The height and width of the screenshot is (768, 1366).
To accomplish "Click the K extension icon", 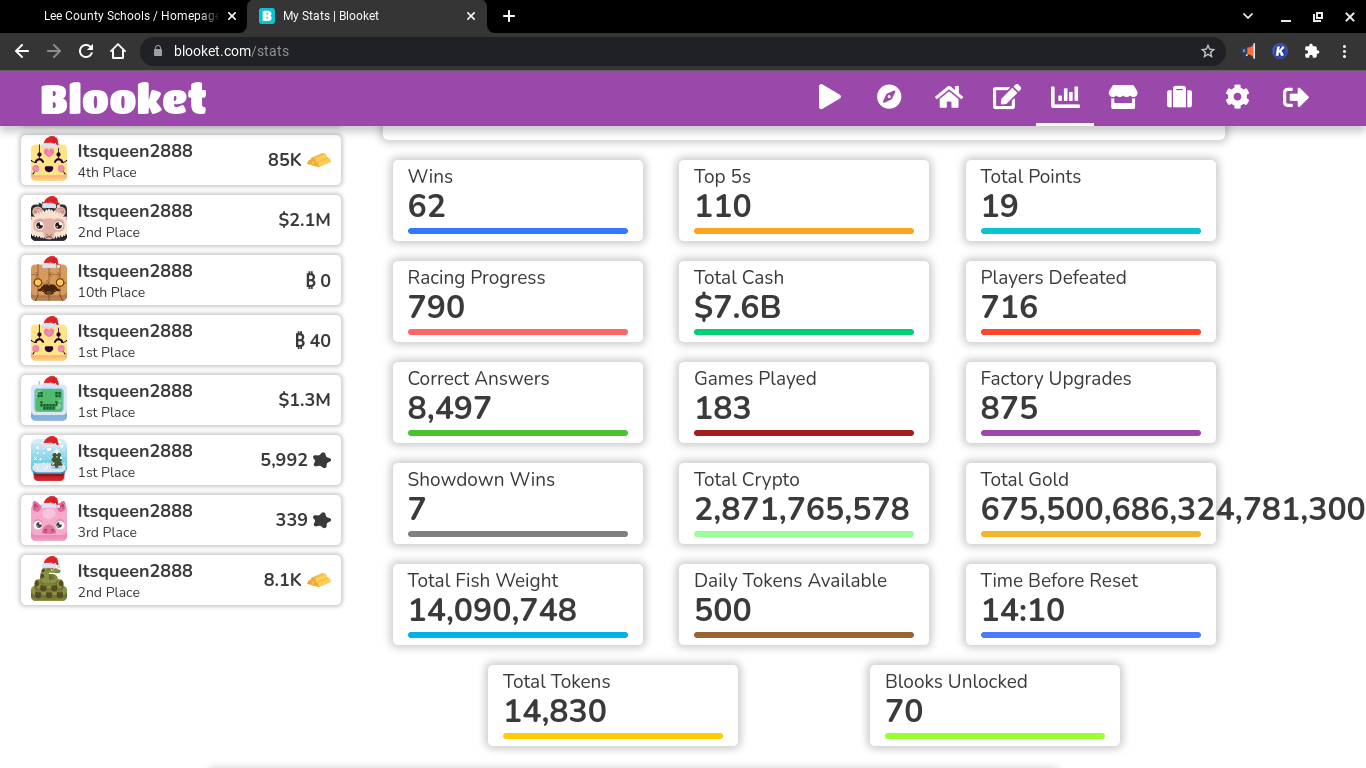I will tap(1280, 51).
